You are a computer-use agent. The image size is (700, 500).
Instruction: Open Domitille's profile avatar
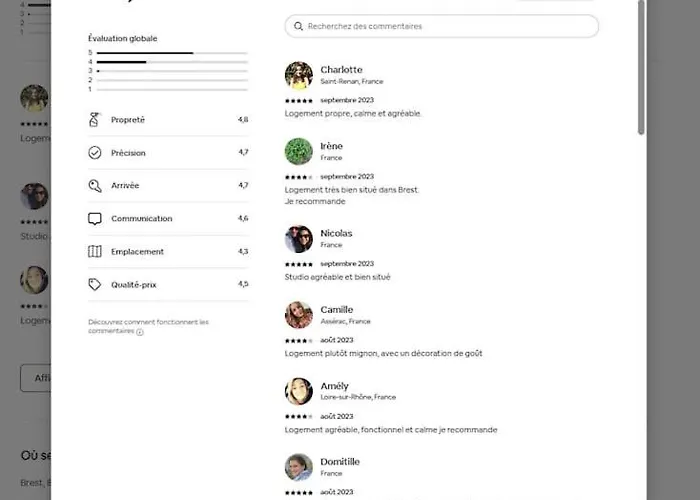pos(299,467)
